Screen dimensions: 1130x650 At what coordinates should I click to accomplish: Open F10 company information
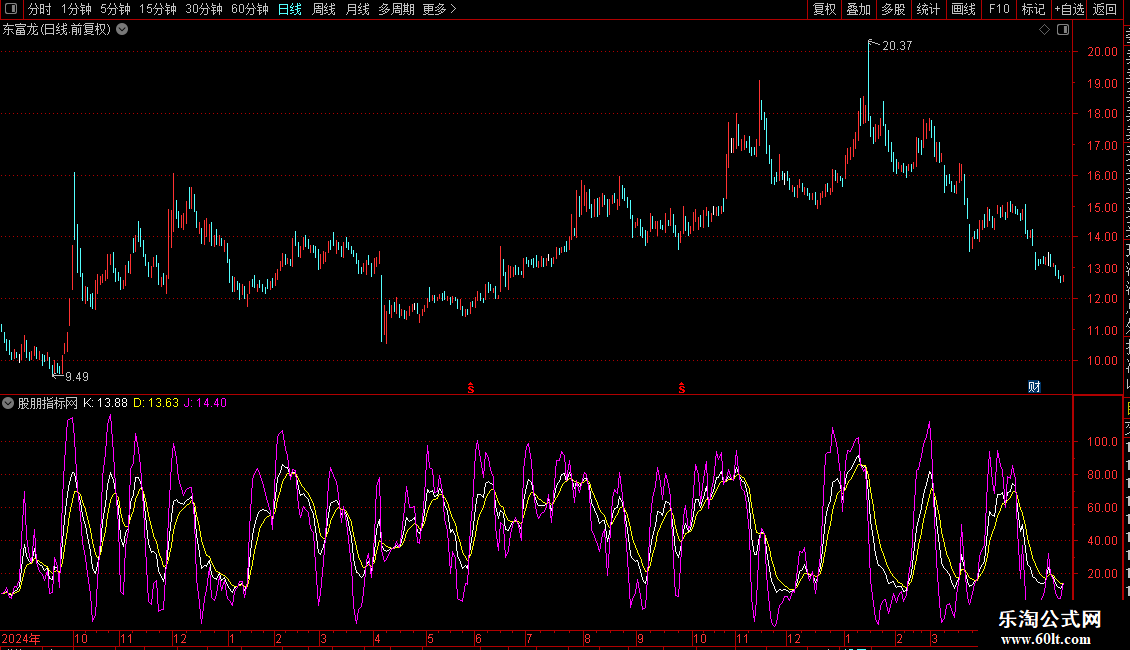click(999, 9)
